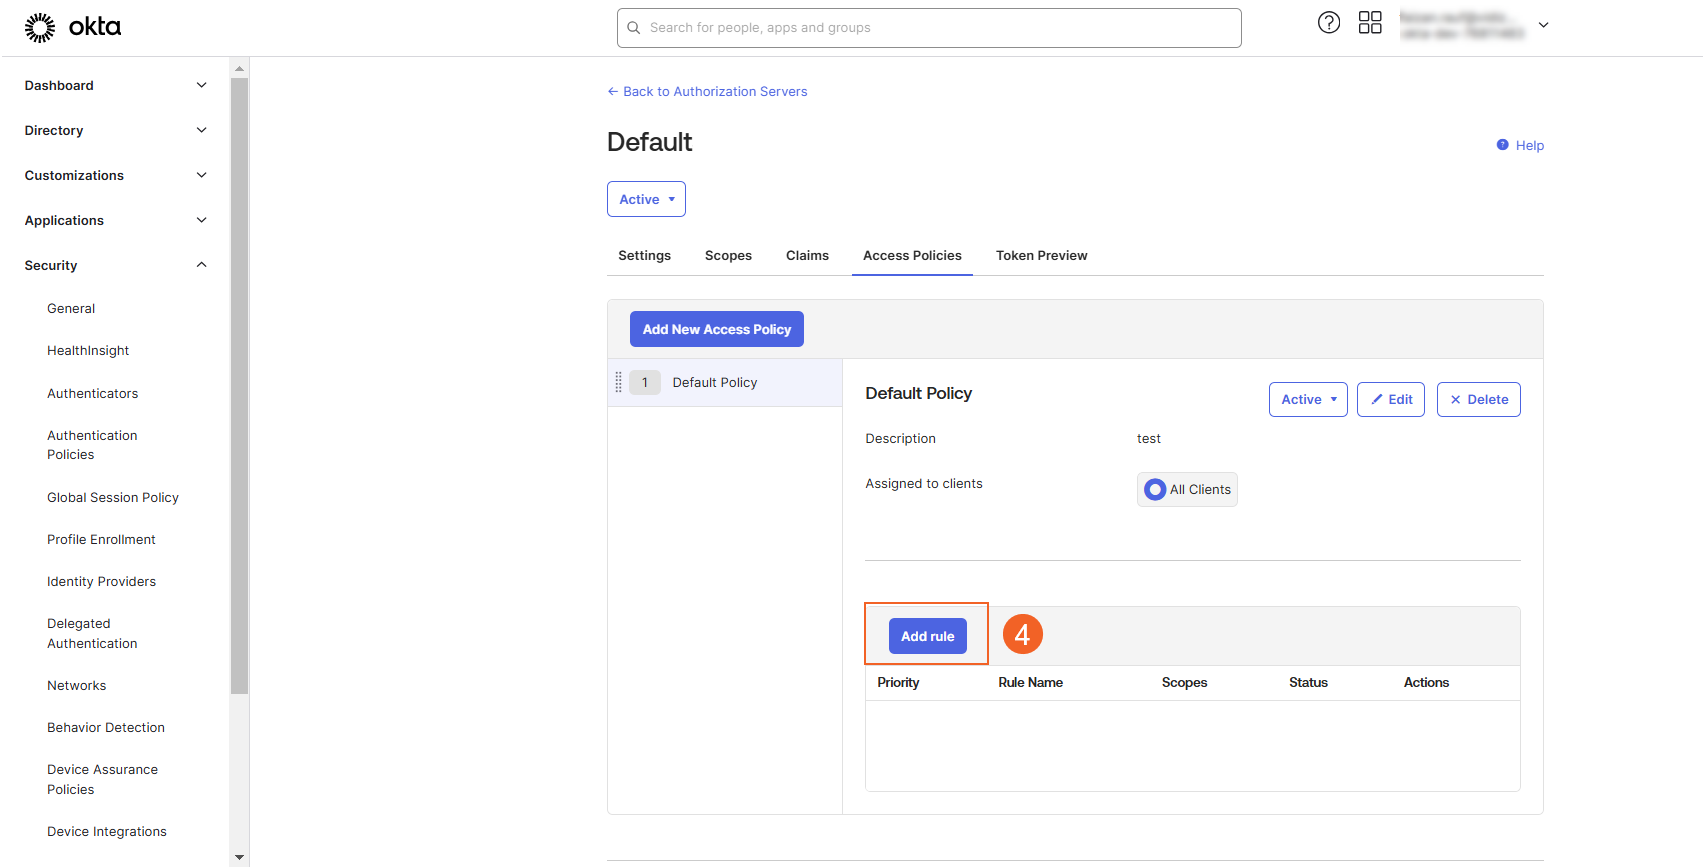Image resolution: width=1703 pixels, height=867 pixels.
Task: Expand the Dashboard sidebar section
Action: (x=201, y=86)
